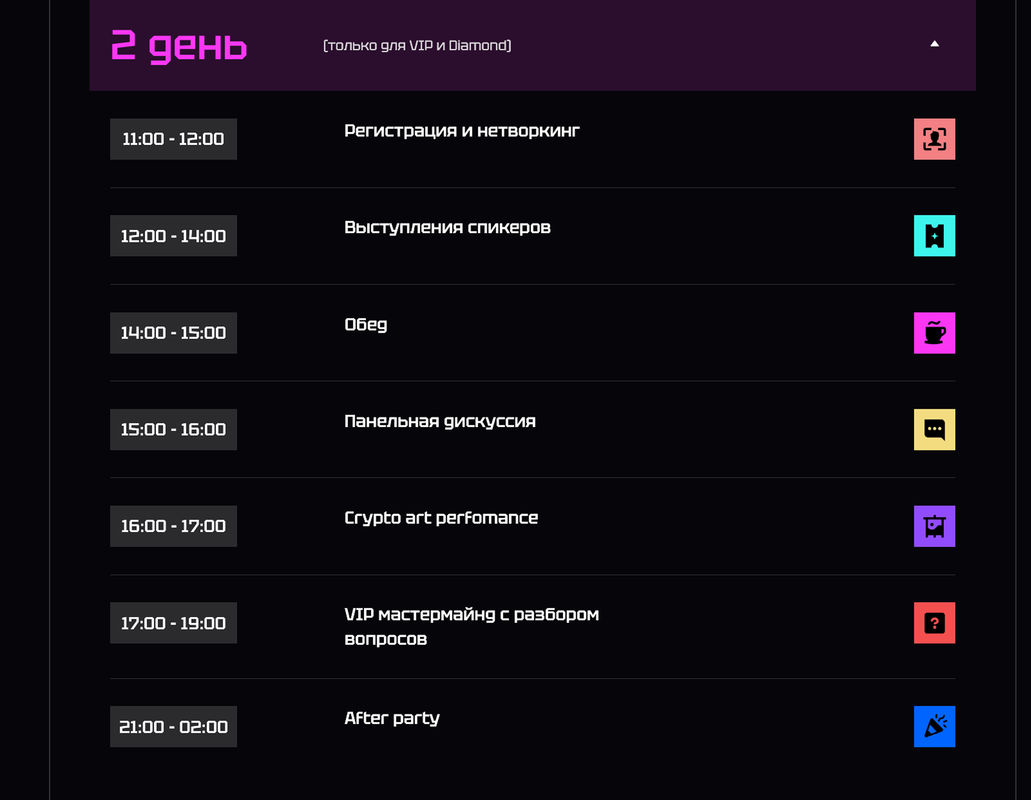Image resolution: width=1031 pixels, height=800 pixels.
Task: Open "Регистрация и нетворкинг" schedule item
Action: coord(462,131)
